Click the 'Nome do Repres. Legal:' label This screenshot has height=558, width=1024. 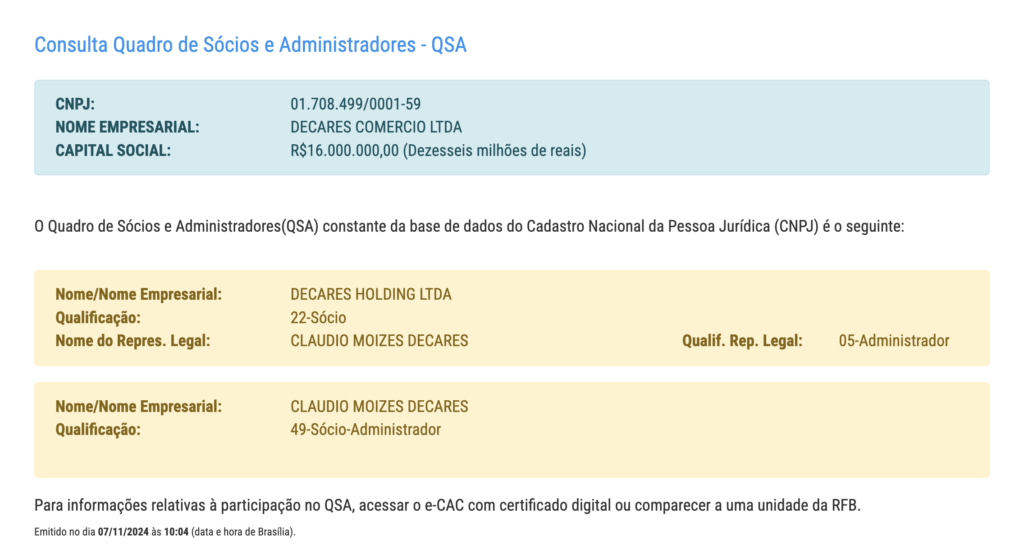pyautogui.click(x=133, y=341)
